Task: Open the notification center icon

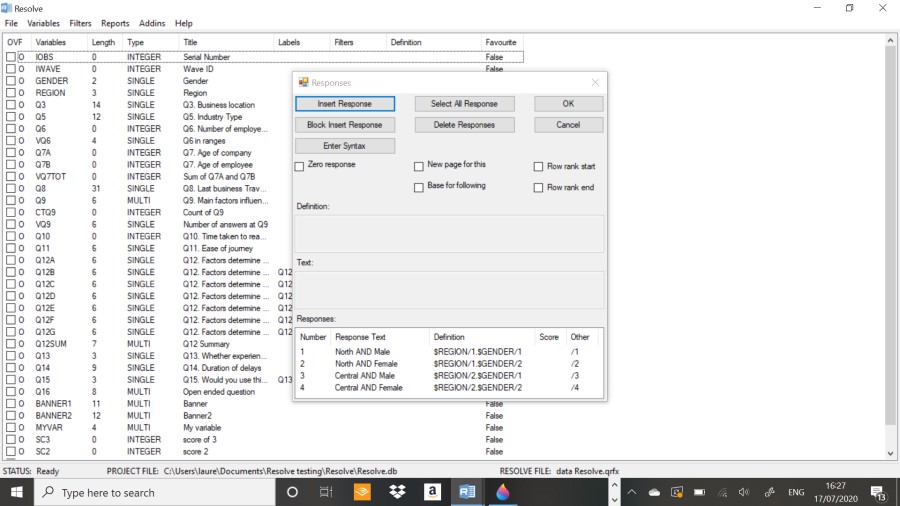Action: pyautogui.click(x=878, y=493)
